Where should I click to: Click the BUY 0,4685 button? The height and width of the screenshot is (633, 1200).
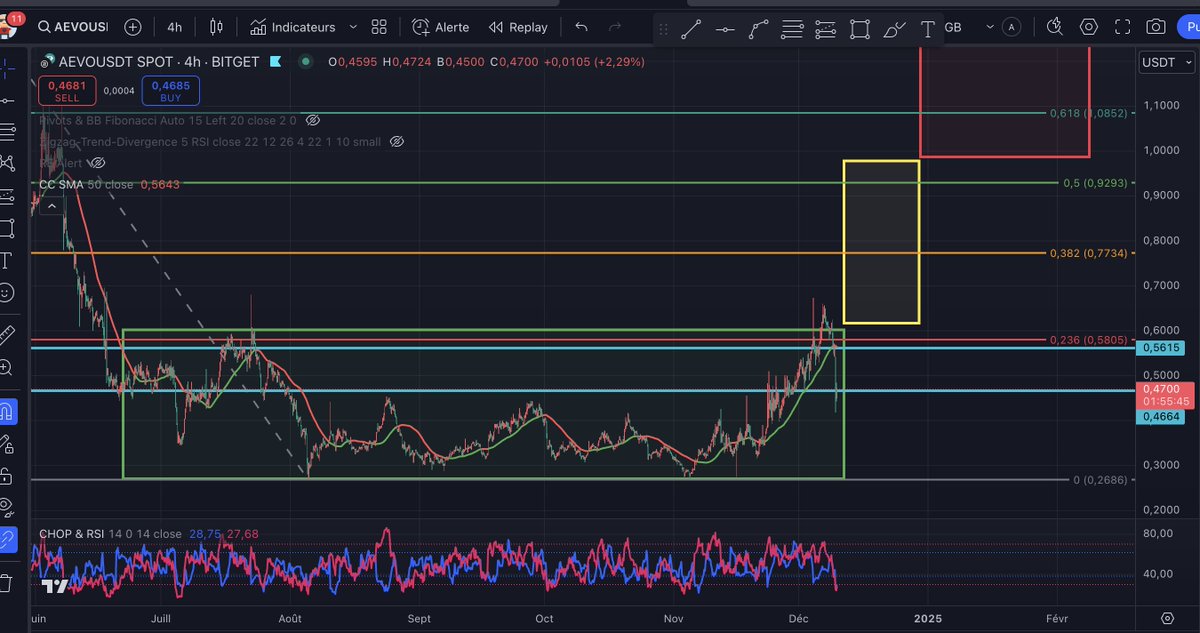coord(171,91)
